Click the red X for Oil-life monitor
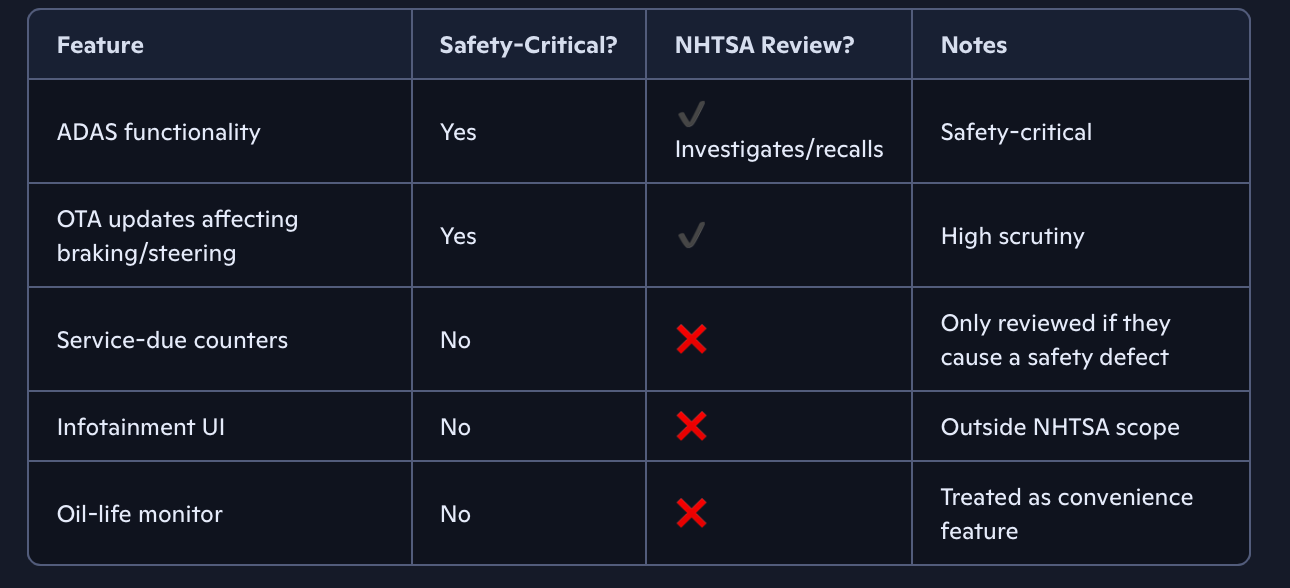The width and height of the screenshot is (1290, 588). (x=691, y=514)
